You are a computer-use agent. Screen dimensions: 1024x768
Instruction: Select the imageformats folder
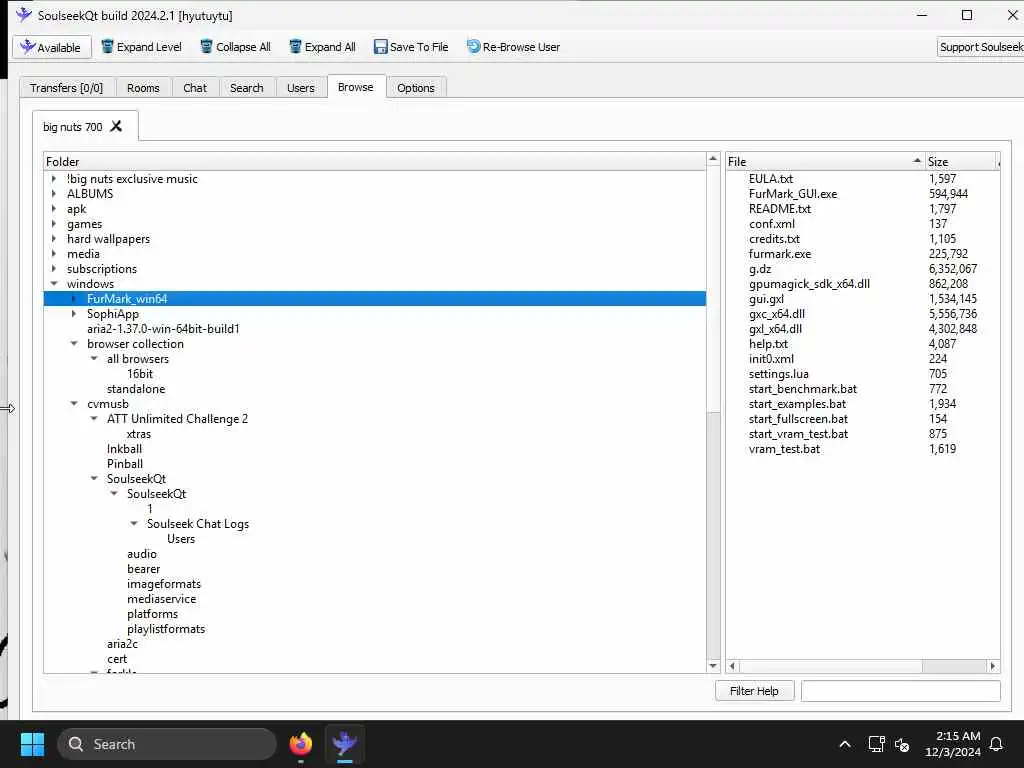coord(164,584)
